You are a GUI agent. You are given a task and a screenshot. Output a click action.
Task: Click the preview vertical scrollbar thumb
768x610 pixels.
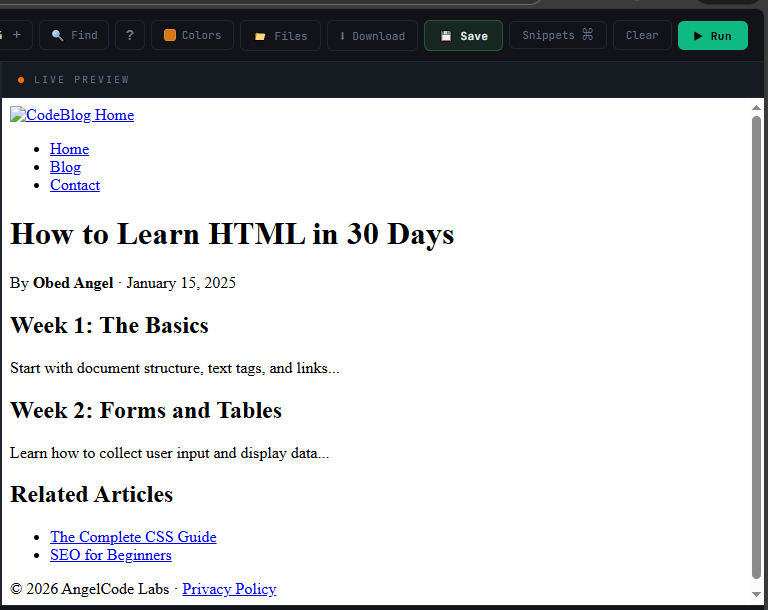[756, 347]
